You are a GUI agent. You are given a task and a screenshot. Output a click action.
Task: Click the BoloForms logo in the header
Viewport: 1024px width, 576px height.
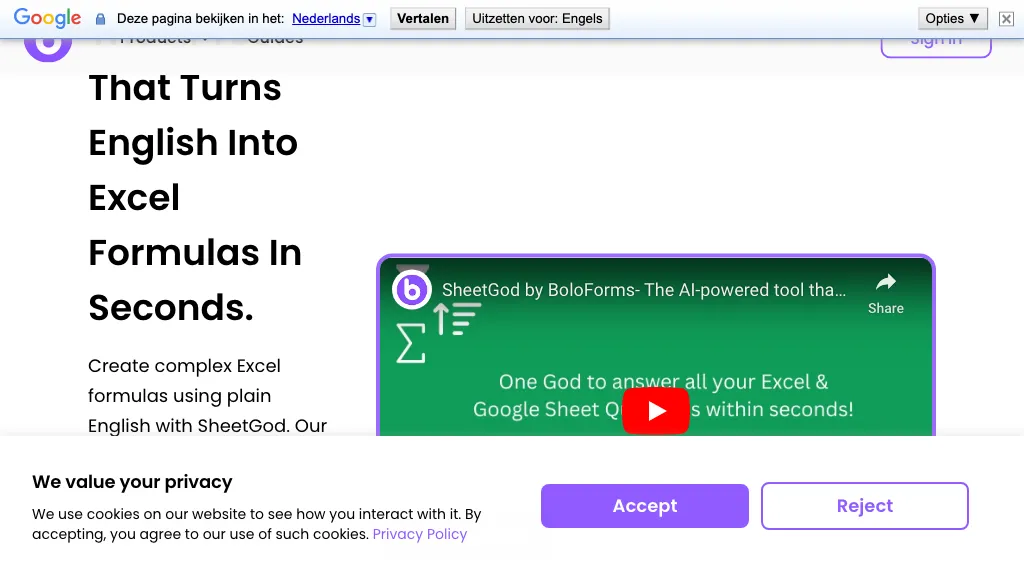[x=48, y=44]
